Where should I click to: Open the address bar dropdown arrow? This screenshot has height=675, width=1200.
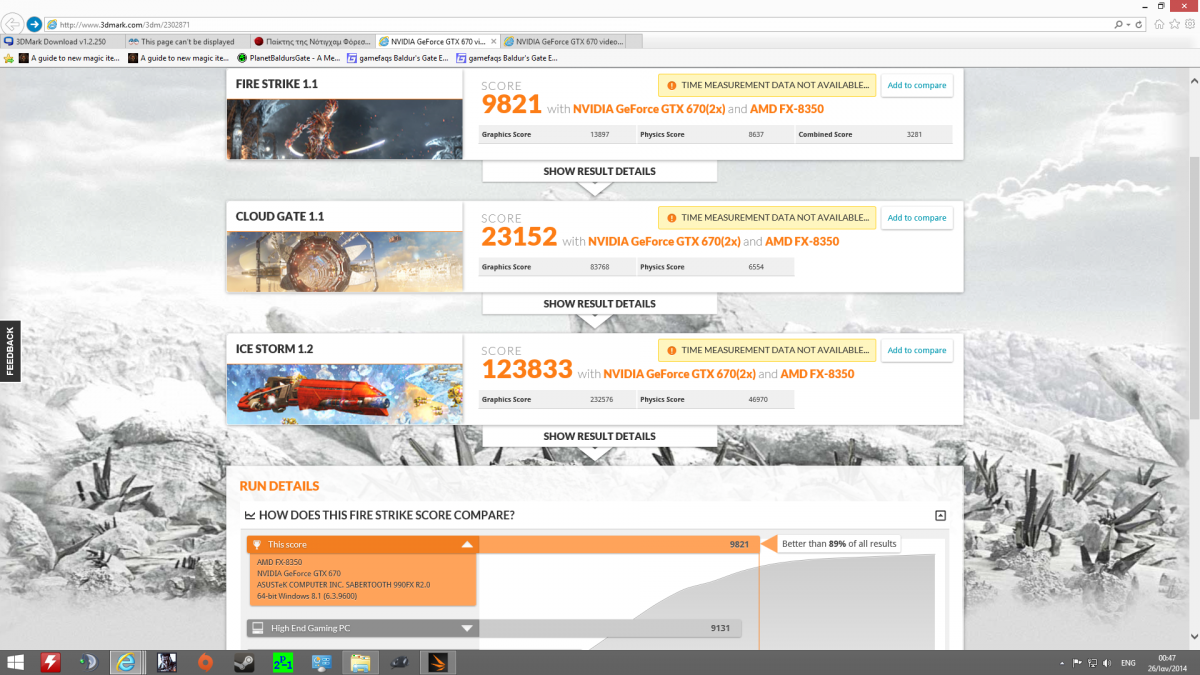click(1129, 23)
